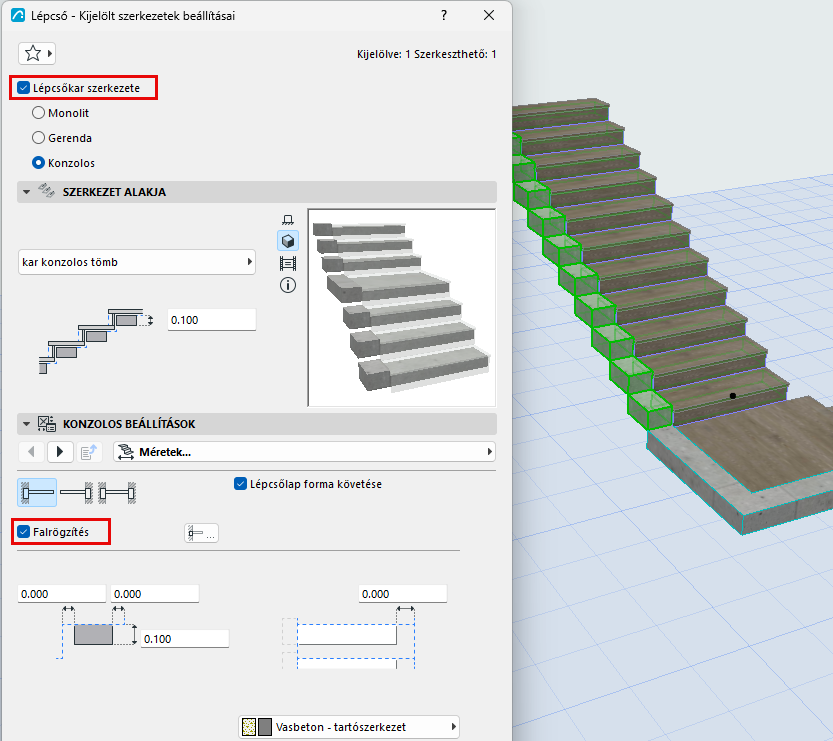Edit the left offset 0.000 field
This screenshot has height=741, width=833.
click(x=62, y=594)
